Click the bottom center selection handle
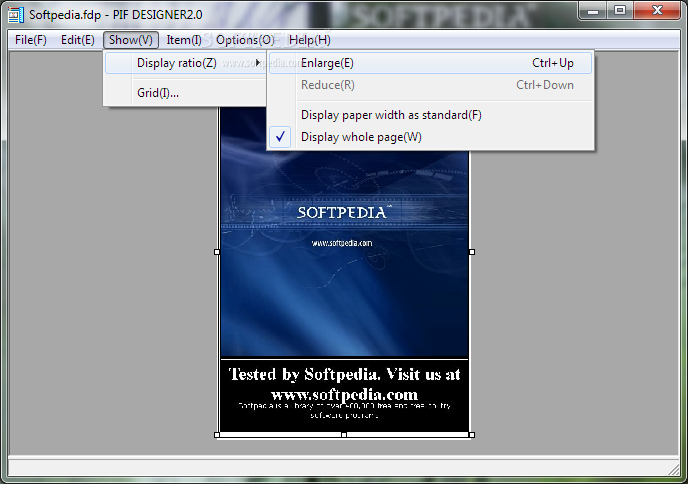 click(344, 434)
